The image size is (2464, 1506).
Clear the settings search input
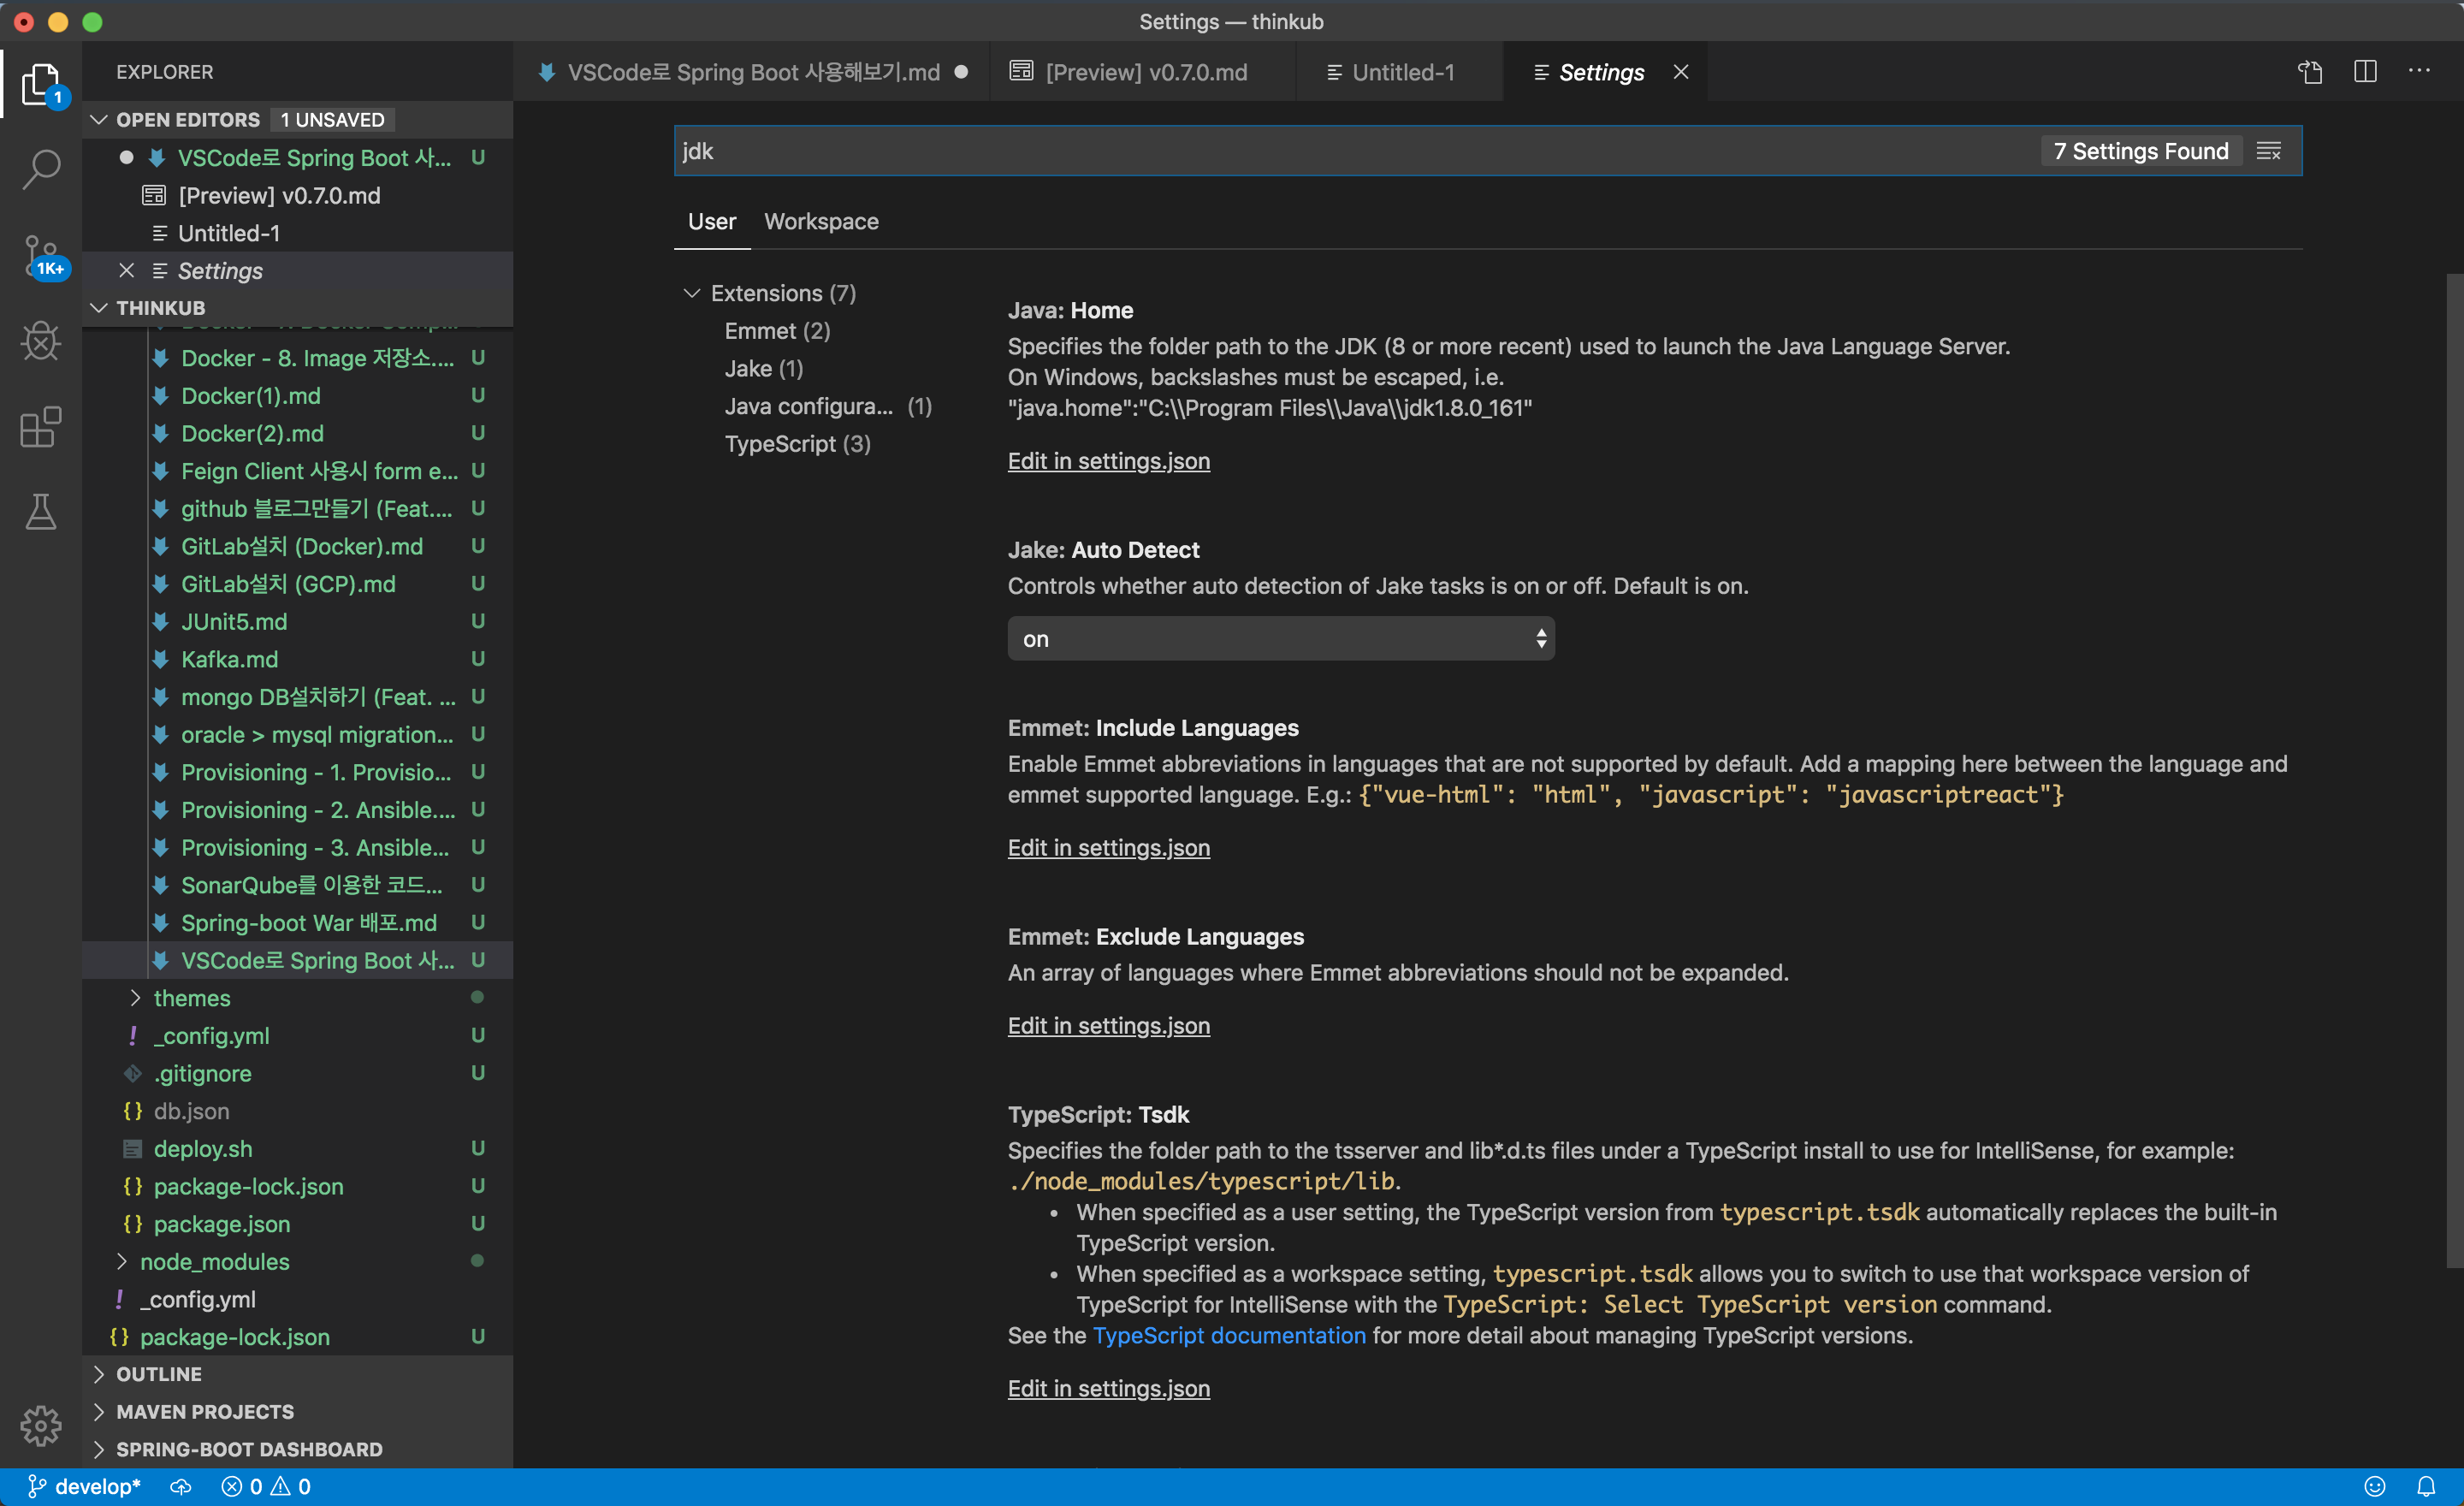pyautogui.click(x=2269, y=151)
